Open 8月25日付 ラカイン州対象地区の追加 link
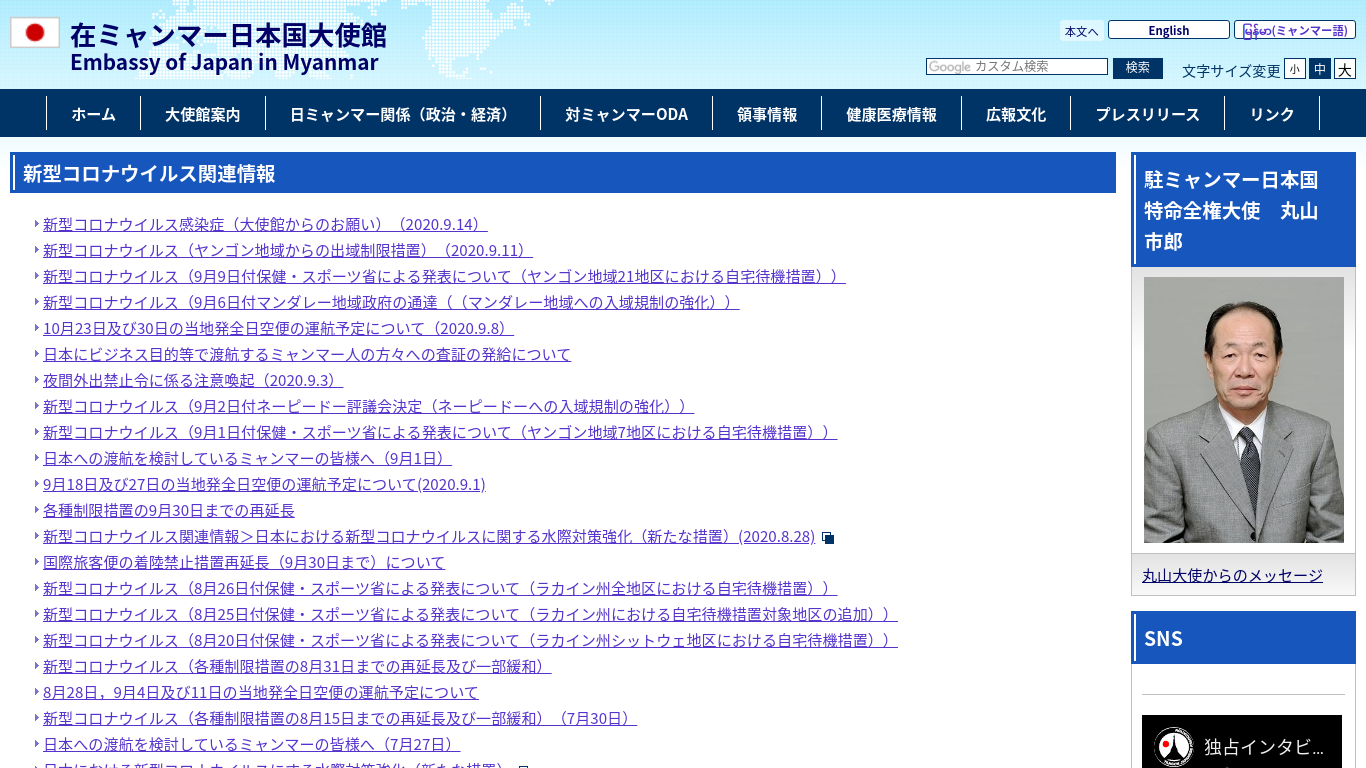 [x=470, y=614]
